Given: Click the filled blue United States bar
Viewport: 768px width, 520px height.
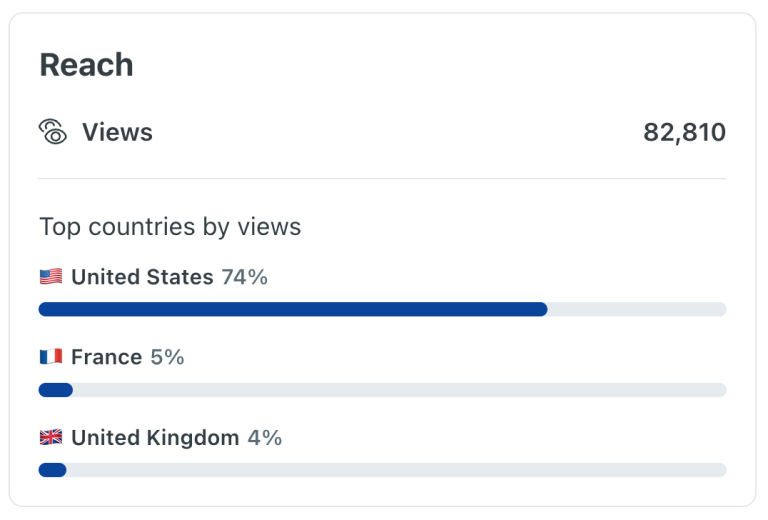Looking at the screenshot, I should tap(292, 309).
